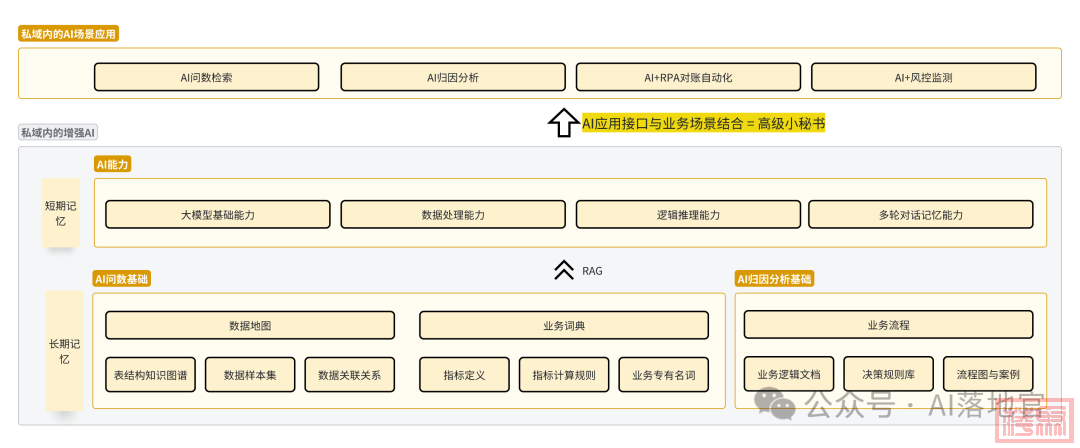Click the 逻辑推理能力 box
This screenshot has width=1080, height=448.
coord(688,214)
